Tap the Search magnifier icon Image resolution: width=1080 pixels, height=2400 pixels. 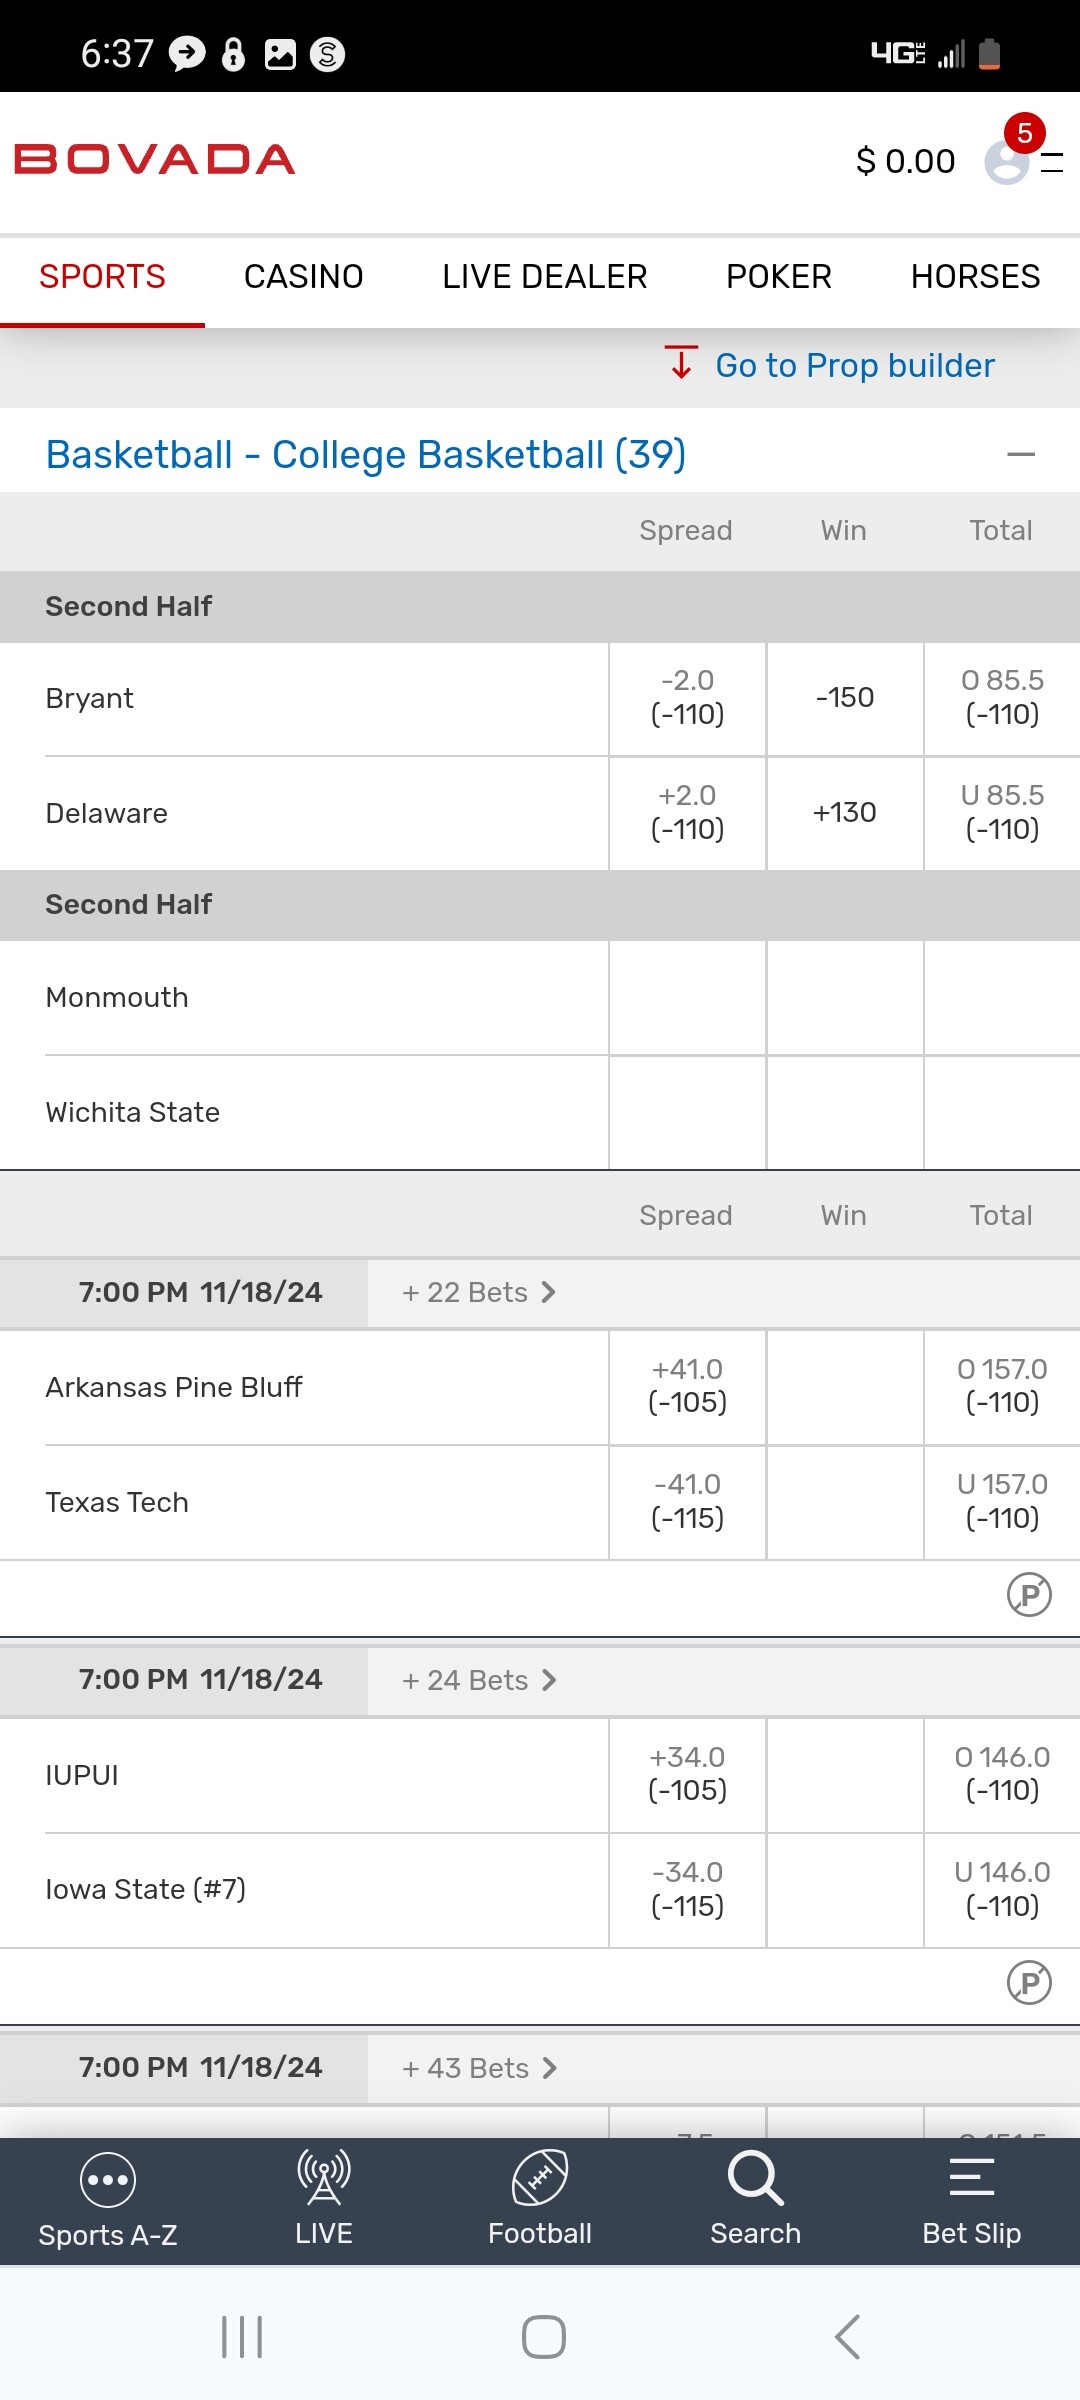[755, 2178]
